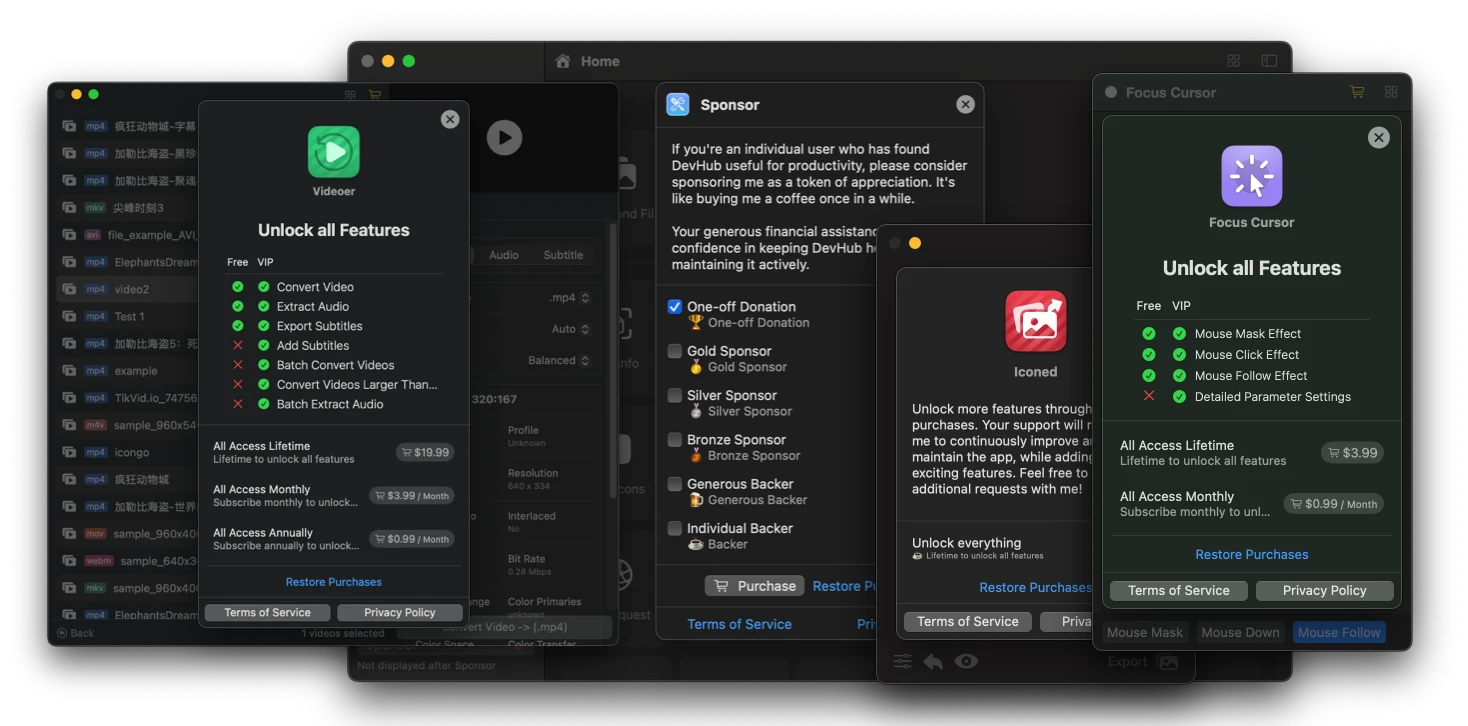Check the Individual Backer checkbox
Screen dimensions: 1468x726
[x=675, y=528]
